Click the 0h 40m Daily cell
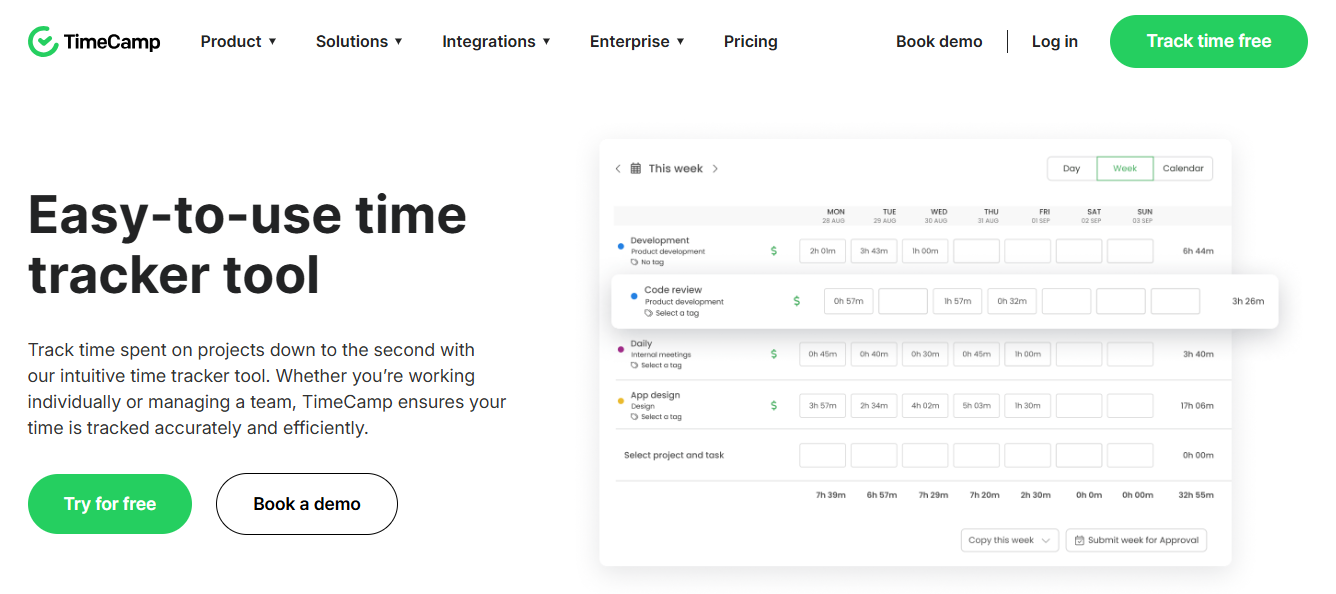The image size is (1336, 594). (874, 354)
